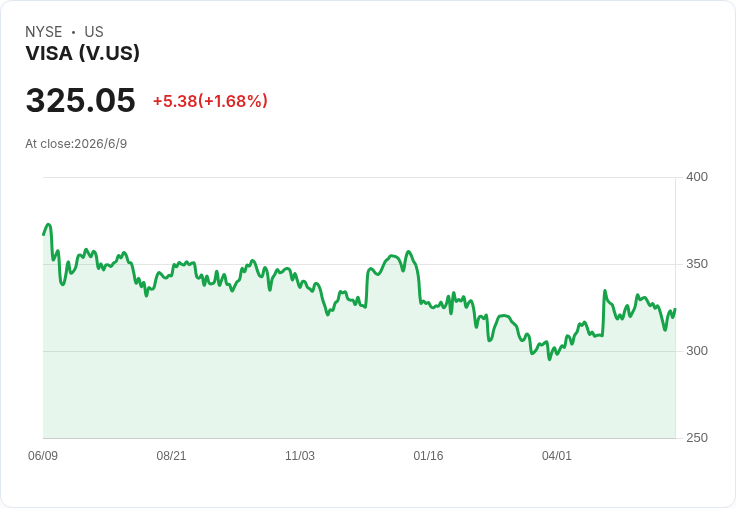
Task: Click the 350 y-axis price label
Action: point(697,264)
